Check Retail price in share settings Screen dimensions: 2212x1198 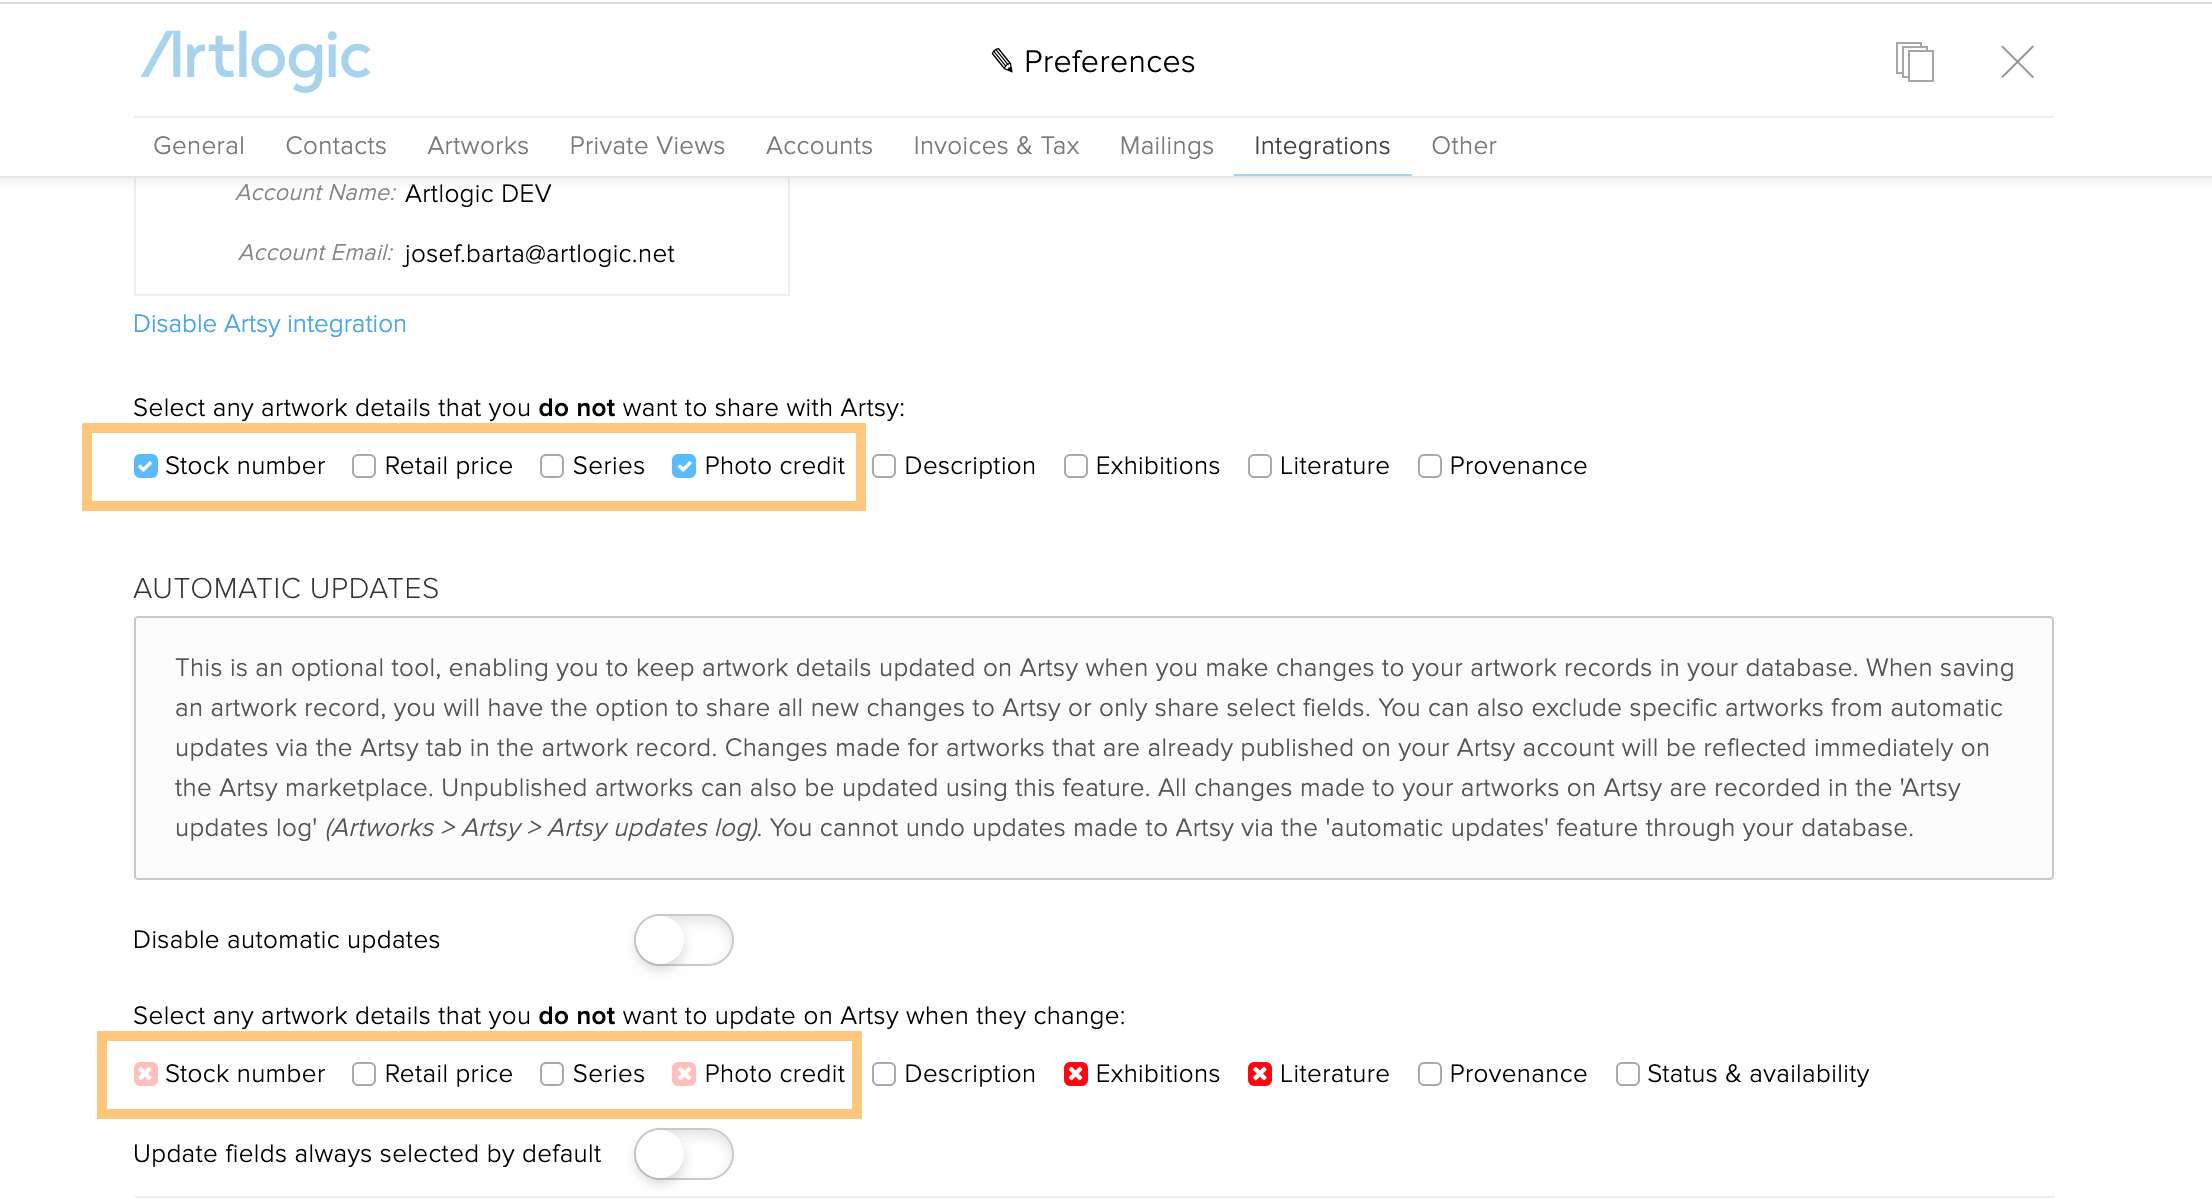364,466
